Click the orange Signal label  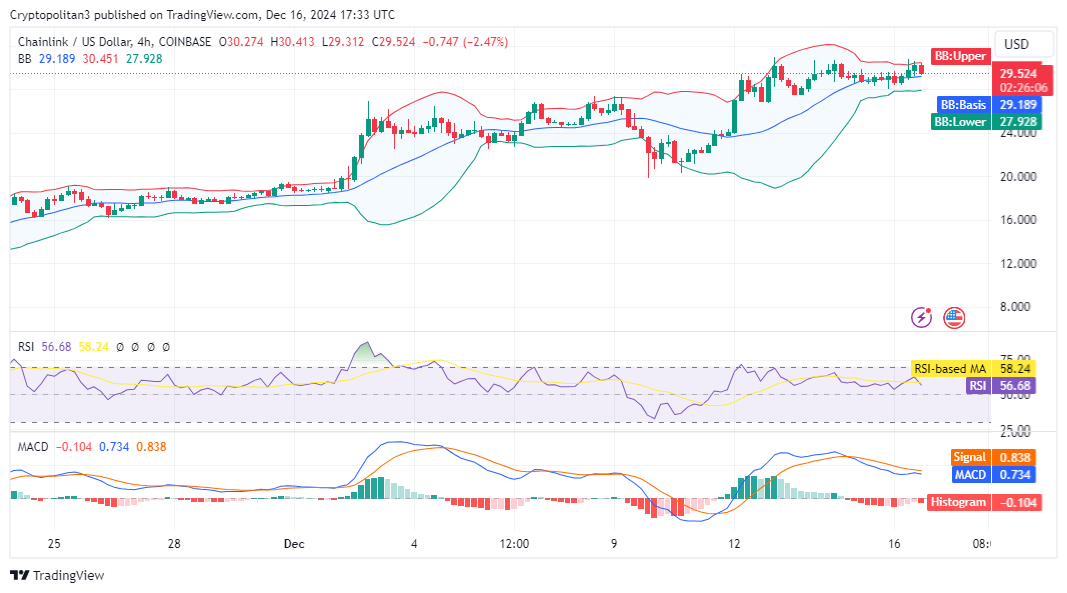[x=970, y=458]
